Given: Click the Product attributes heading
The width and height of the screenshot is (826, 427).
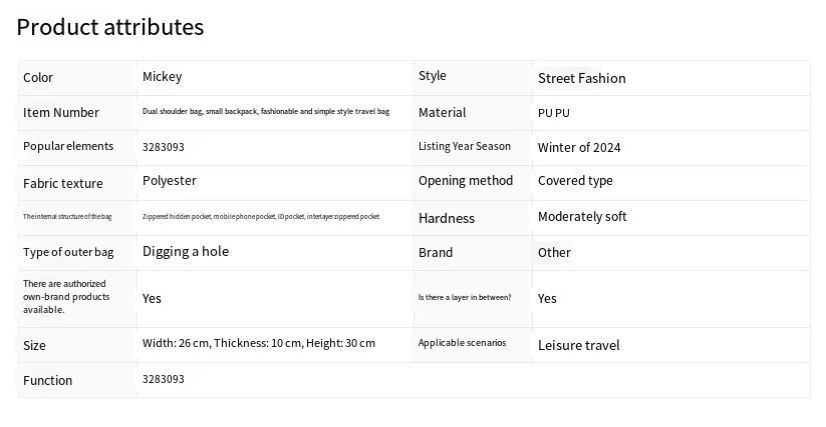Looking at the screenshot, I should click(x=110, y=27).
